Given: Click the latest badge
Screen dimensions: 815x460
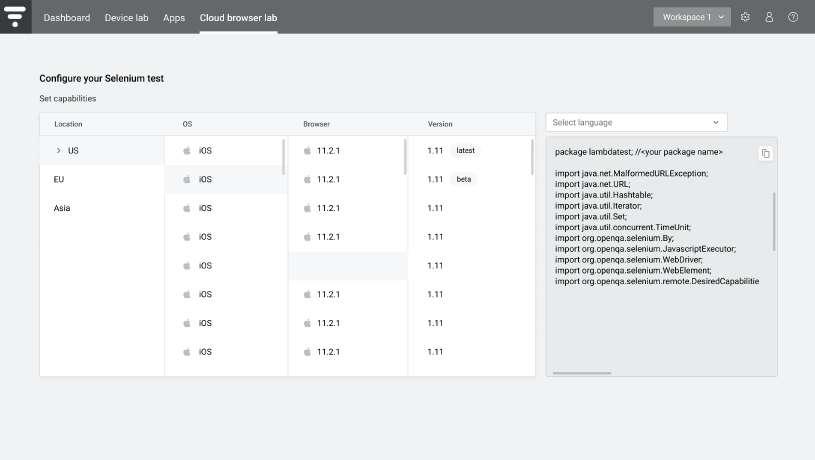Looking at the screenshot, I should pyautogui.click(x=465, y=151).
